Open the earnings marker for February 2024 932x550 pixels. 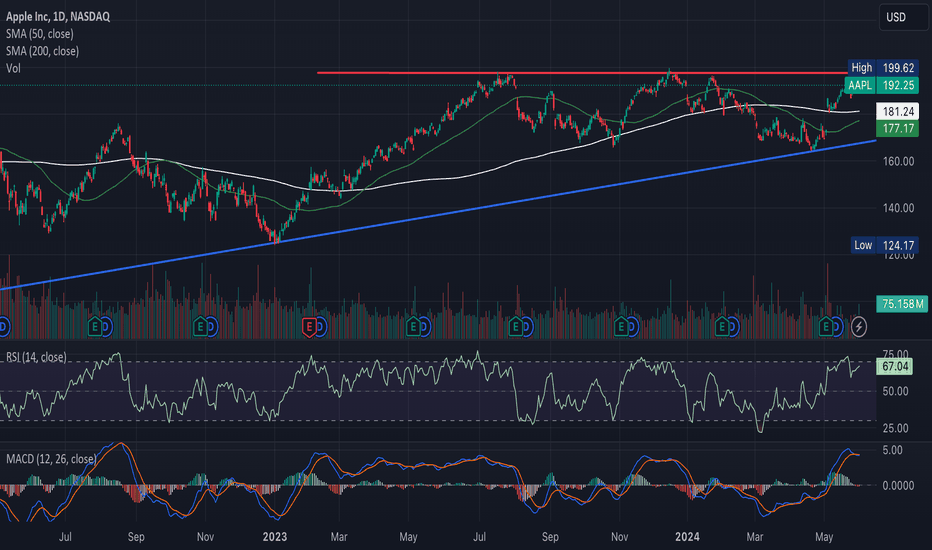722,326
